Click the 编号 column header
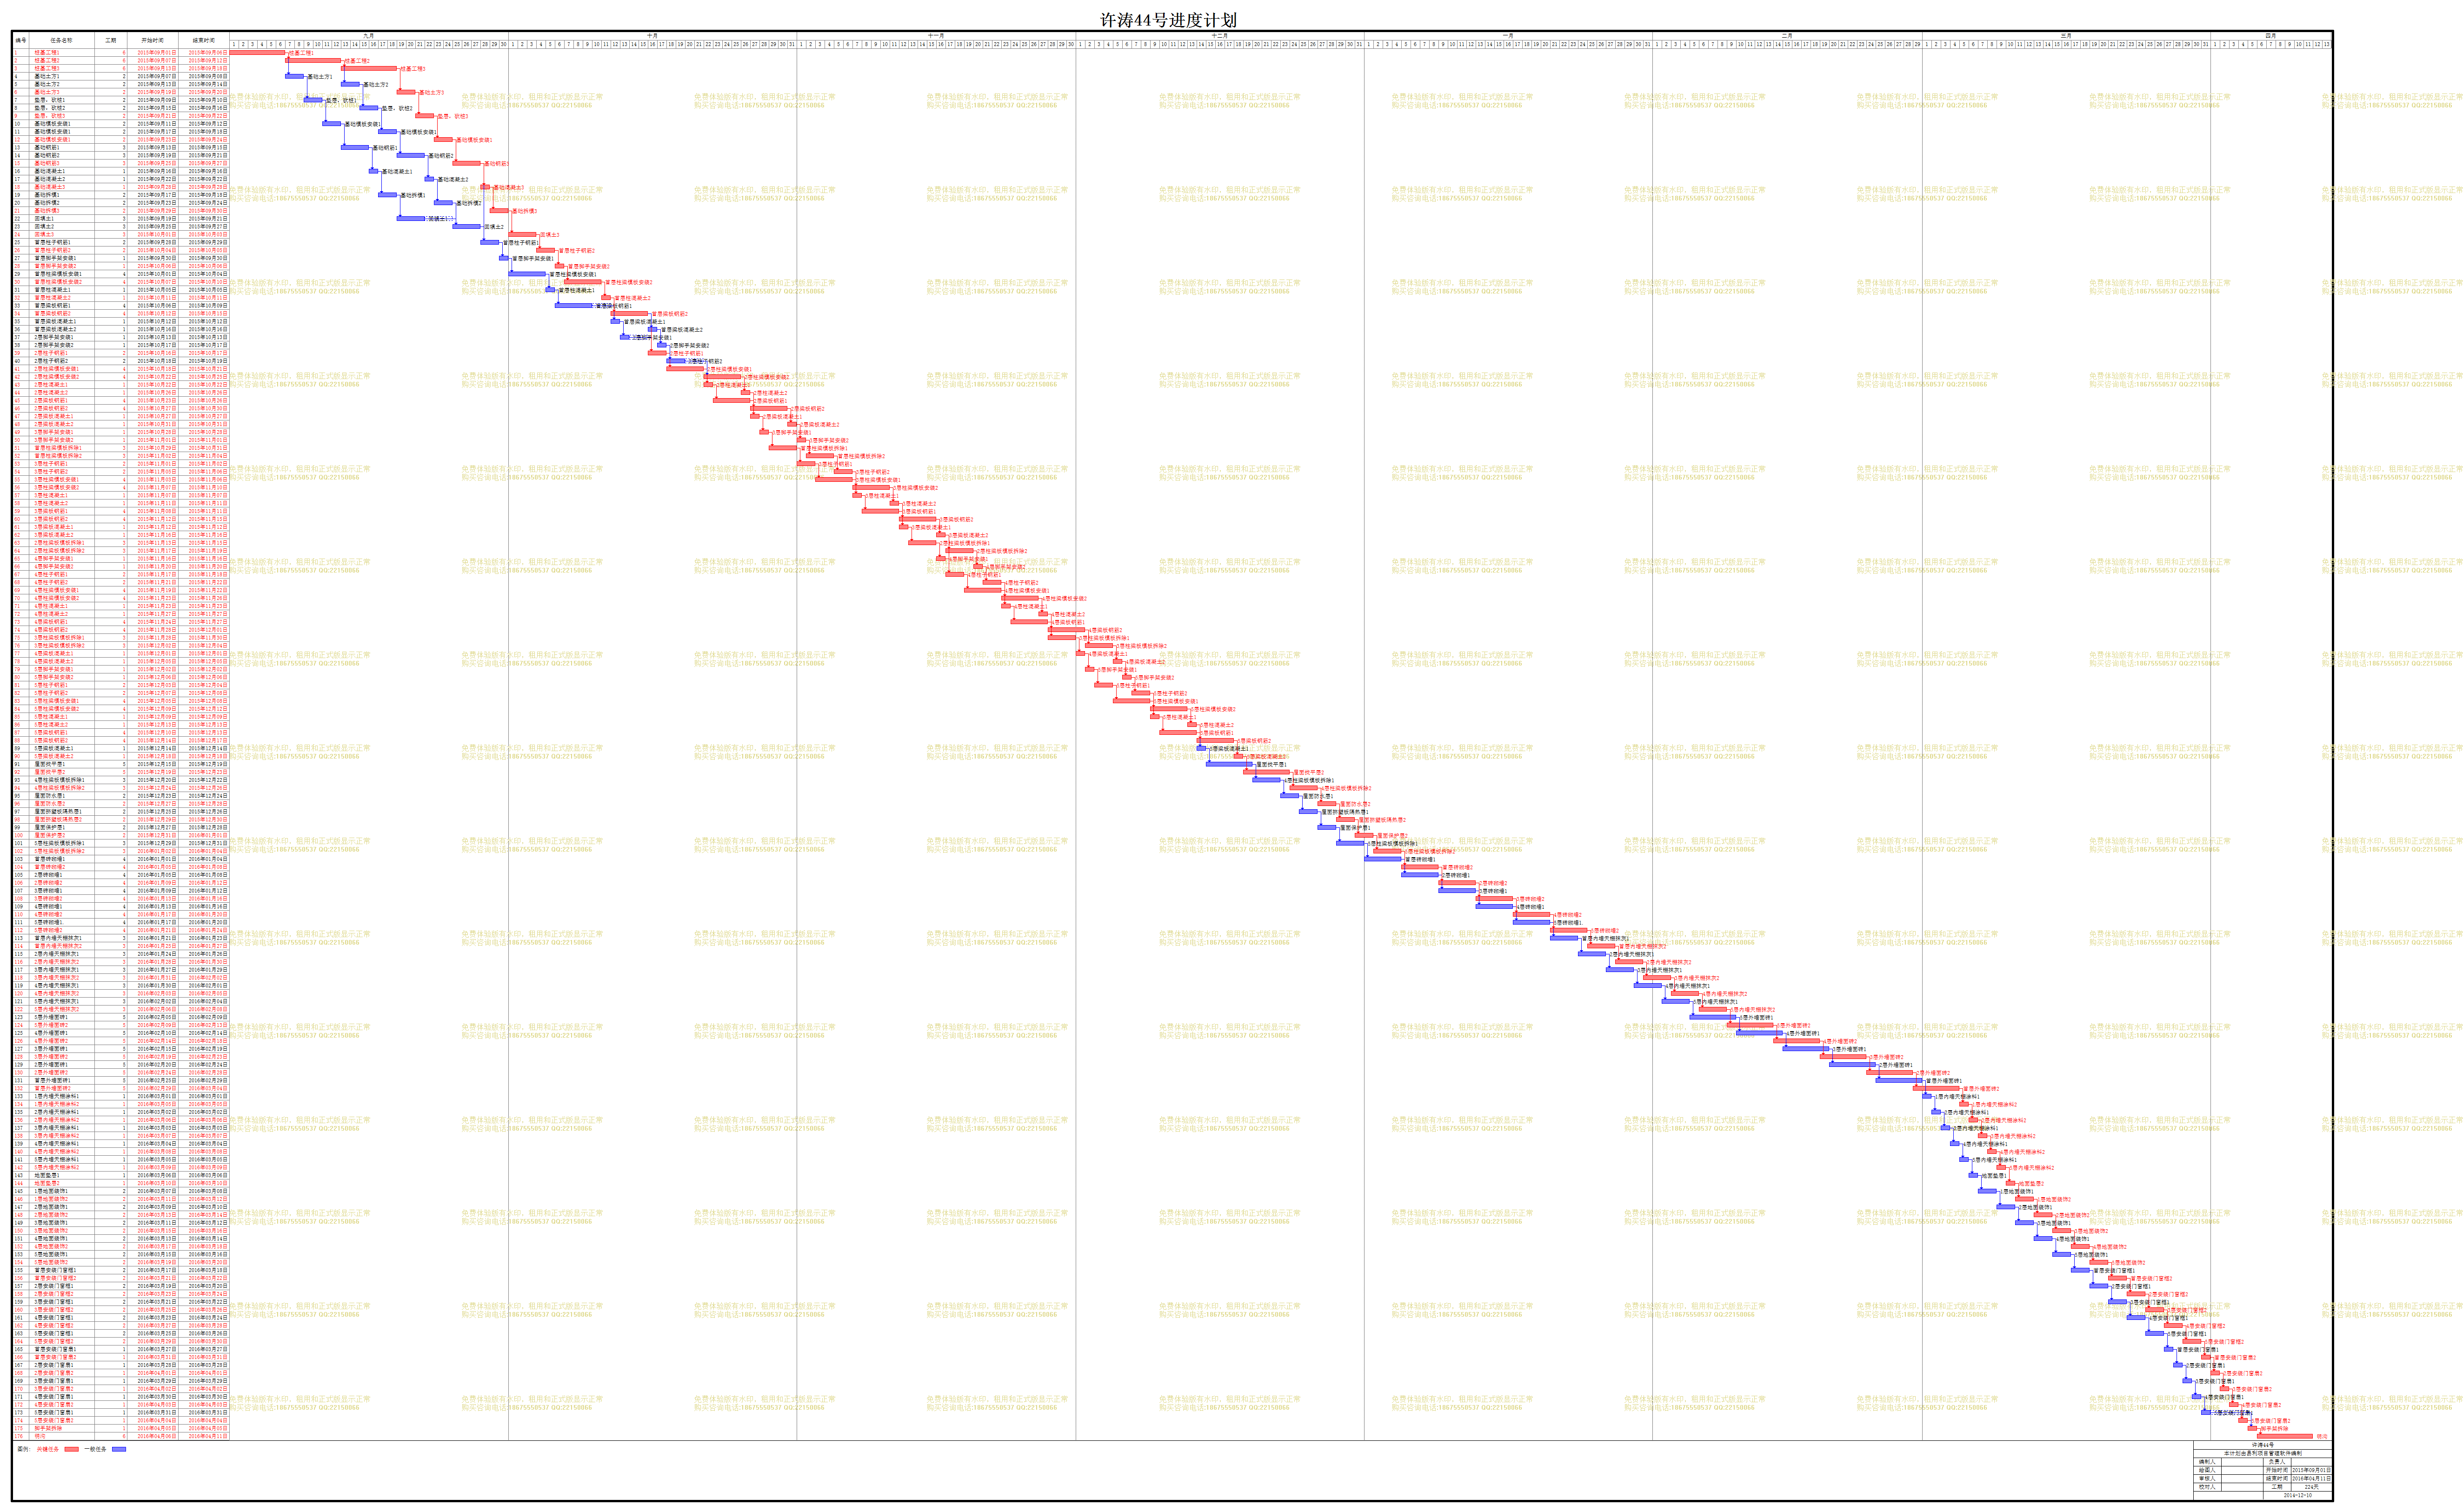The width and height of the screenshot is (2463, 1512). tap(21, 41)
